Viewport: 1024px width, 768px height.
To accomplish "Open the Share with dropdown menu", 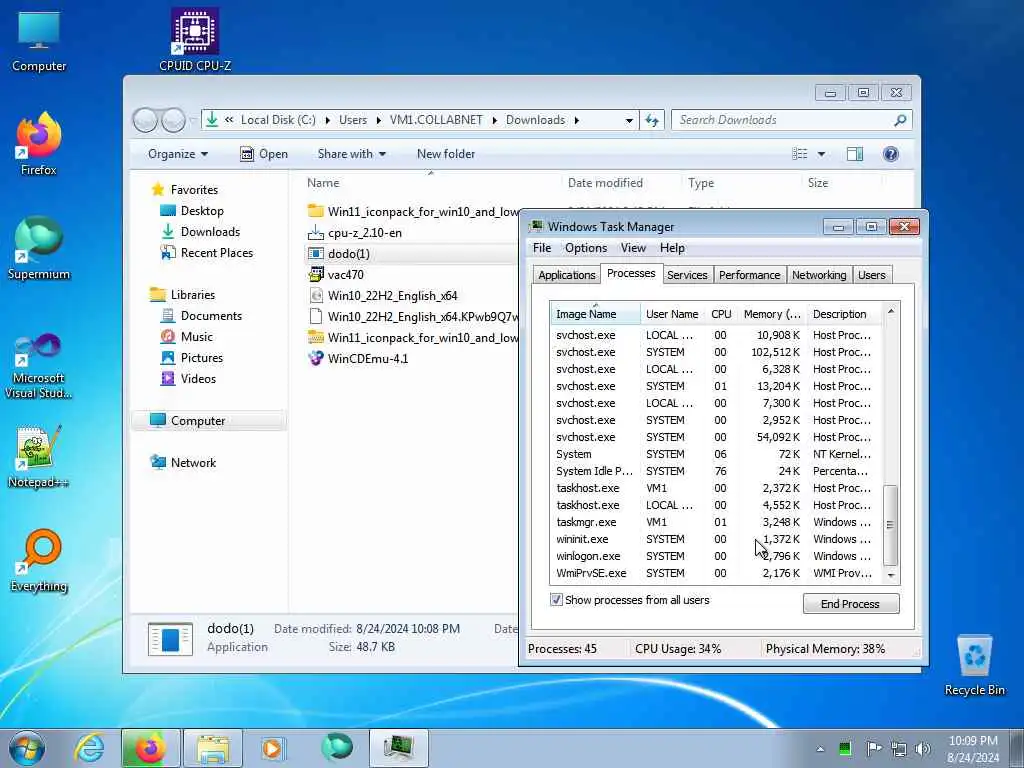I will (x=351, y=154).
